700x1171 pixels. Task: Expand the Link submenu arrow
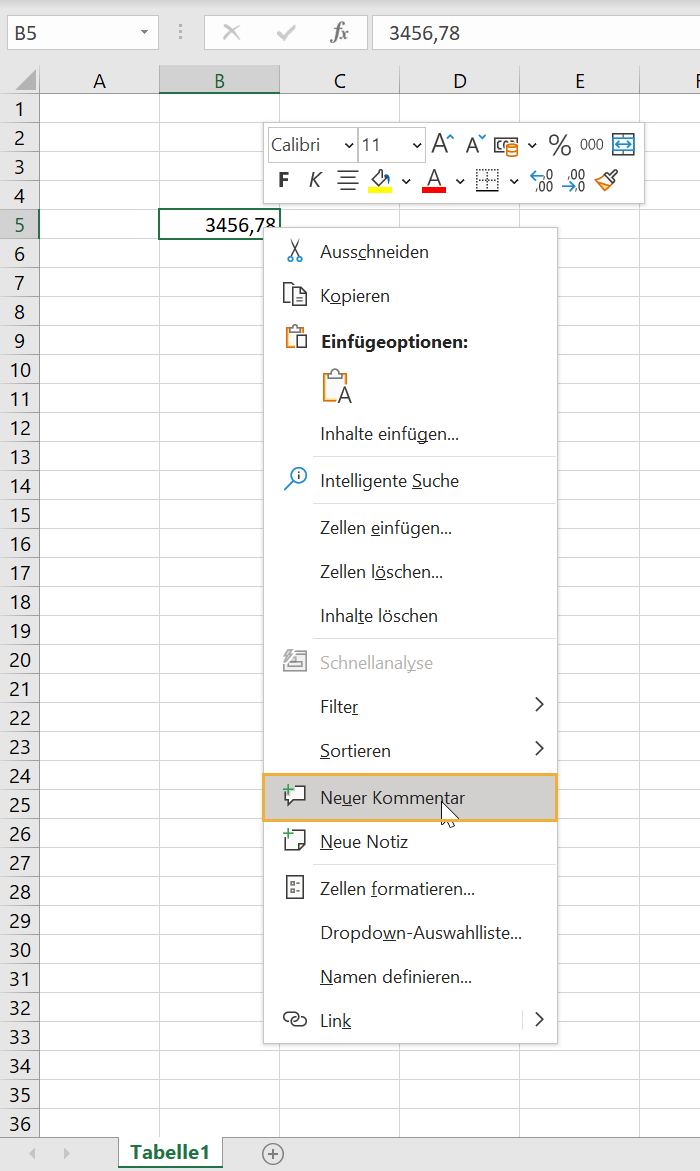pos(539,1020)
